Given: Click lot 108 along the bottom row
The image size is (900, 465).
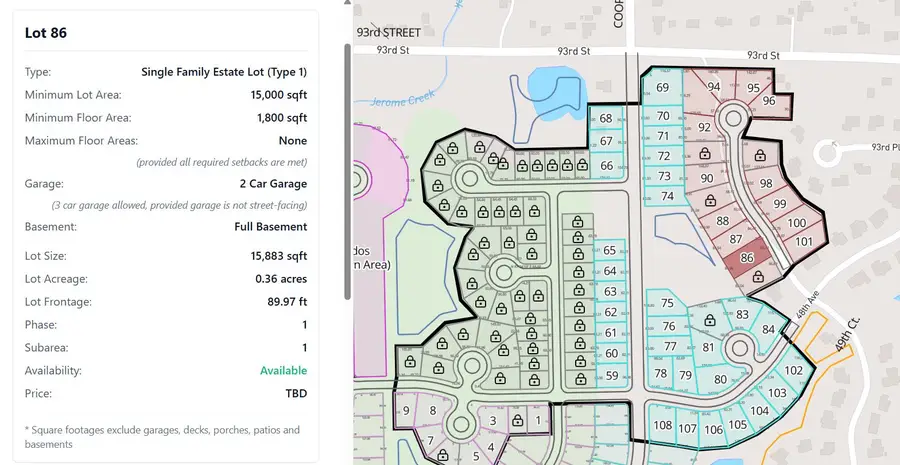Looking at the screenshot, I should coord(662,427).
